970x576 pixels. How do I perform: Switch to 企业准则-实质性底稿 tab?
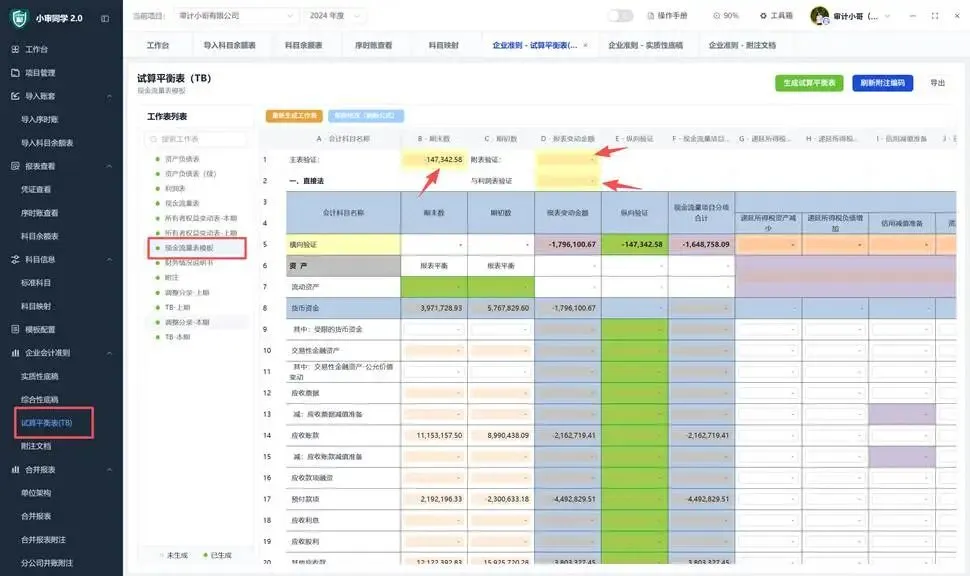tap(645, 45)
